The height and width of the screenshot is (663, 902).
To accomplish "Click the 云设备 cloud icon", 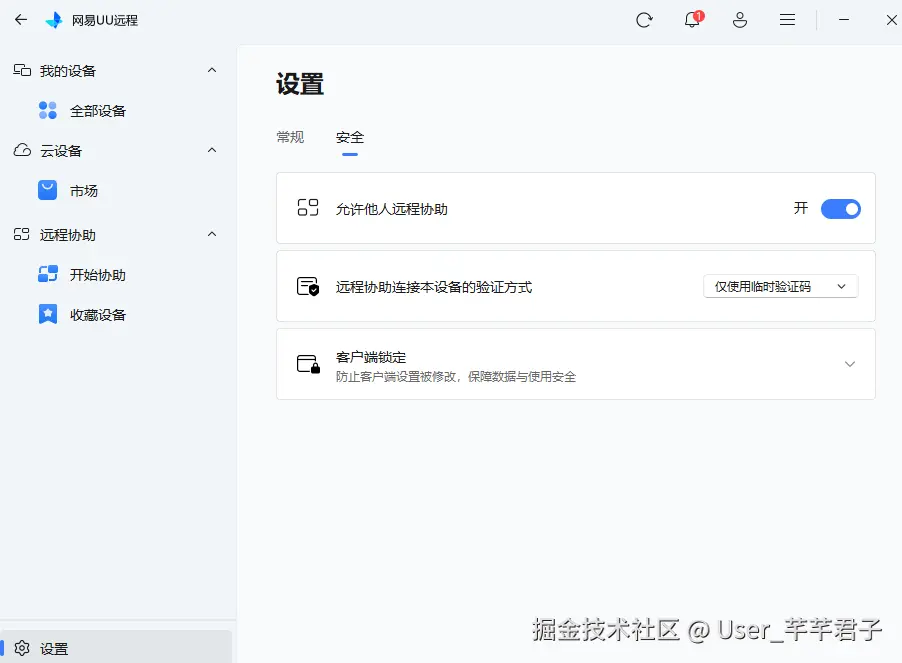I will coord(22,150).
